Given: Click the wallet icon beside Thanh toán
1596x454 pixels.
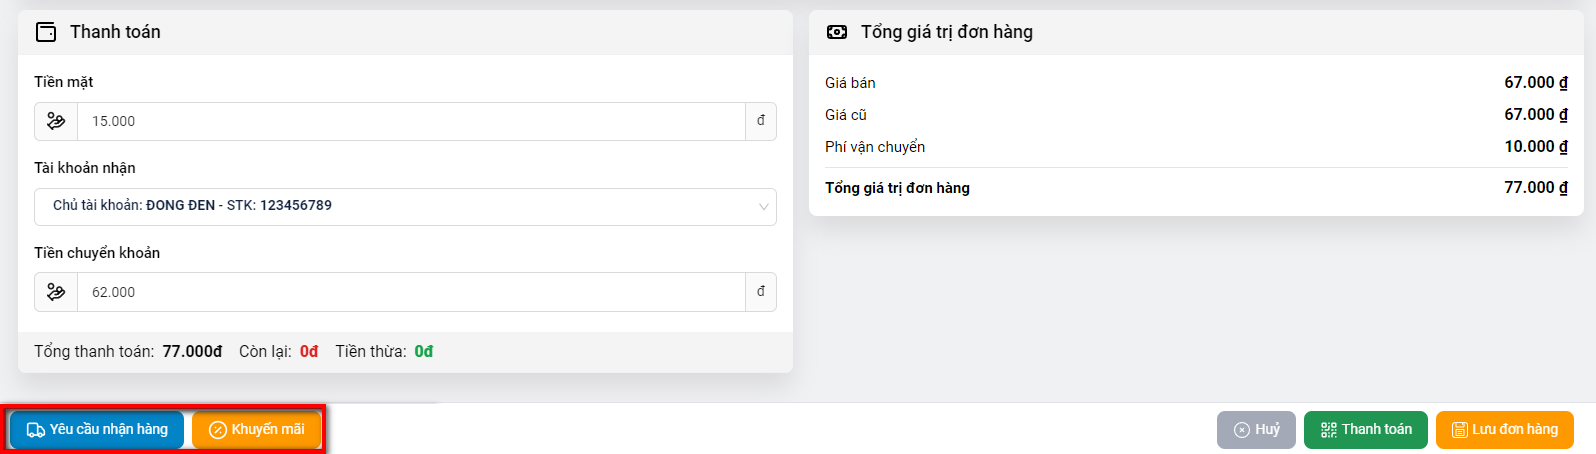Looking at the screenshot, I should pos(46,32).
